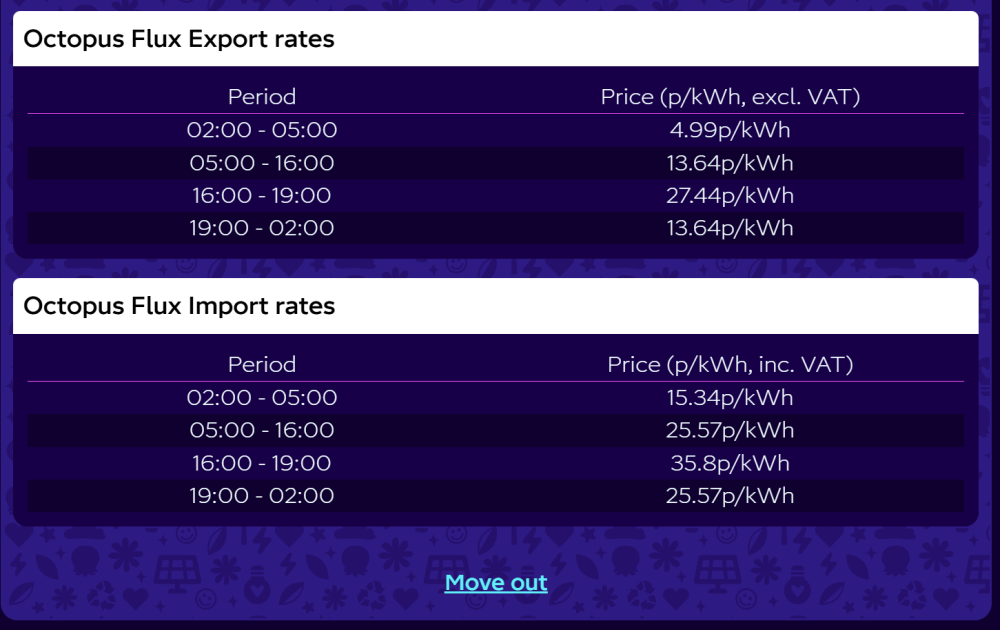Click the Octopus Flux Import rates heading
1000x630 pixels.
click(x=179, y=306)
